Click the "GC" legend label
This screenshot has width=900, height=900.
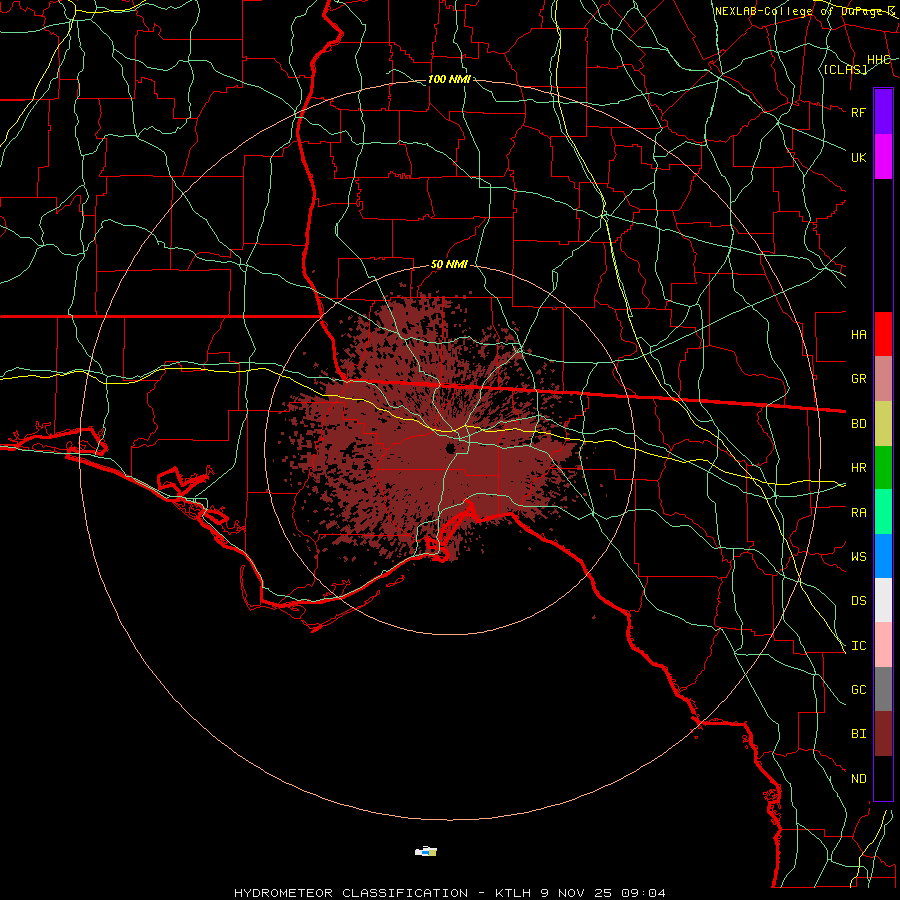tap(858, 690)
